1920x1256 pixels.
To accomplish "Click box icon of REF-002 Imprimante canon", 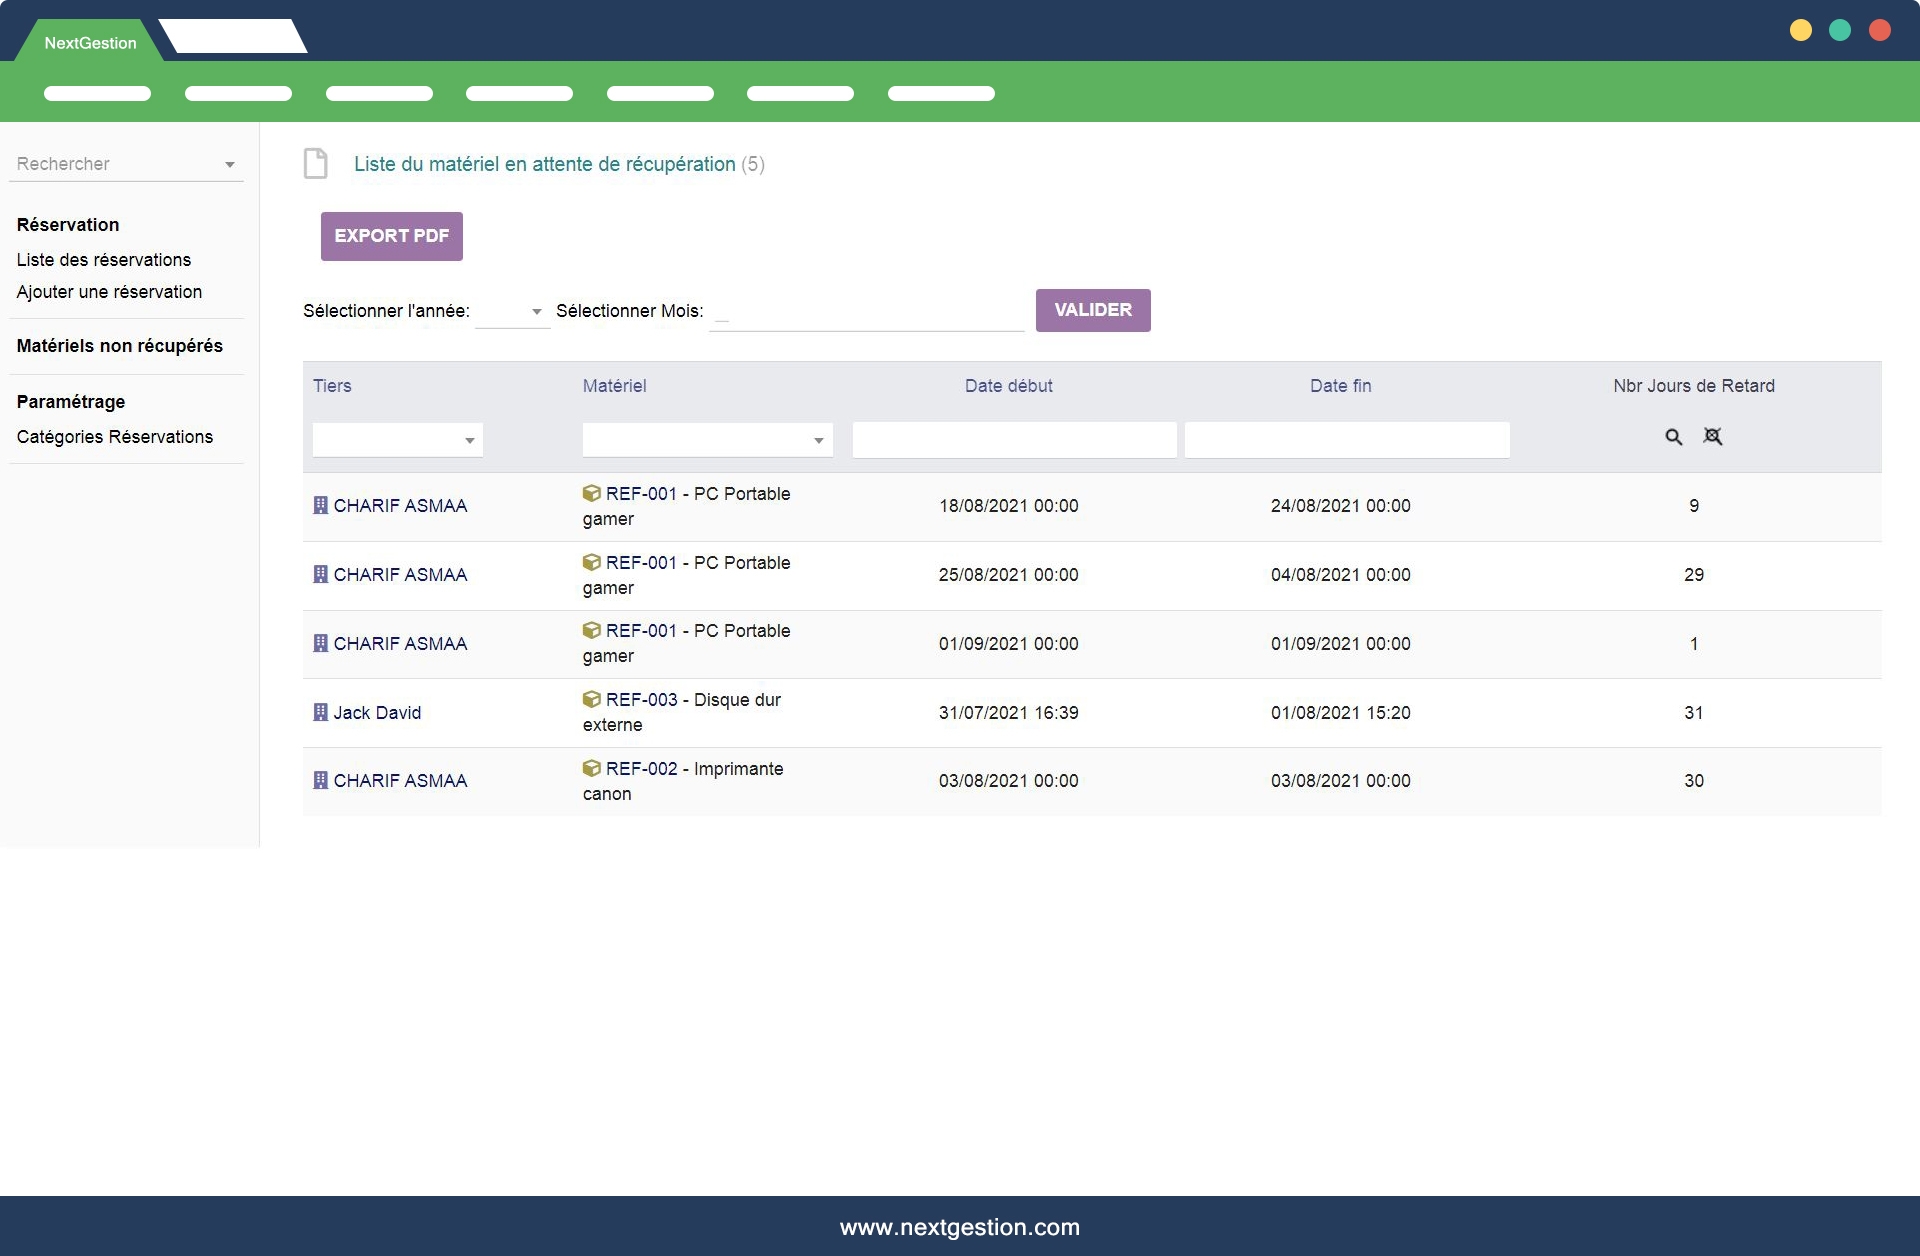I will coord(592,768).
